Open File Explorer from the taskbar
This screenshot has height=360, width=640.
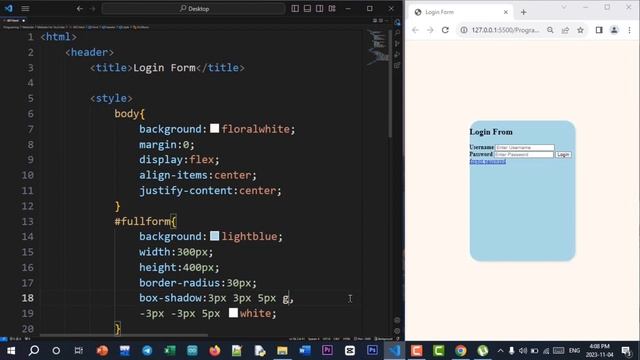[282, 351]
